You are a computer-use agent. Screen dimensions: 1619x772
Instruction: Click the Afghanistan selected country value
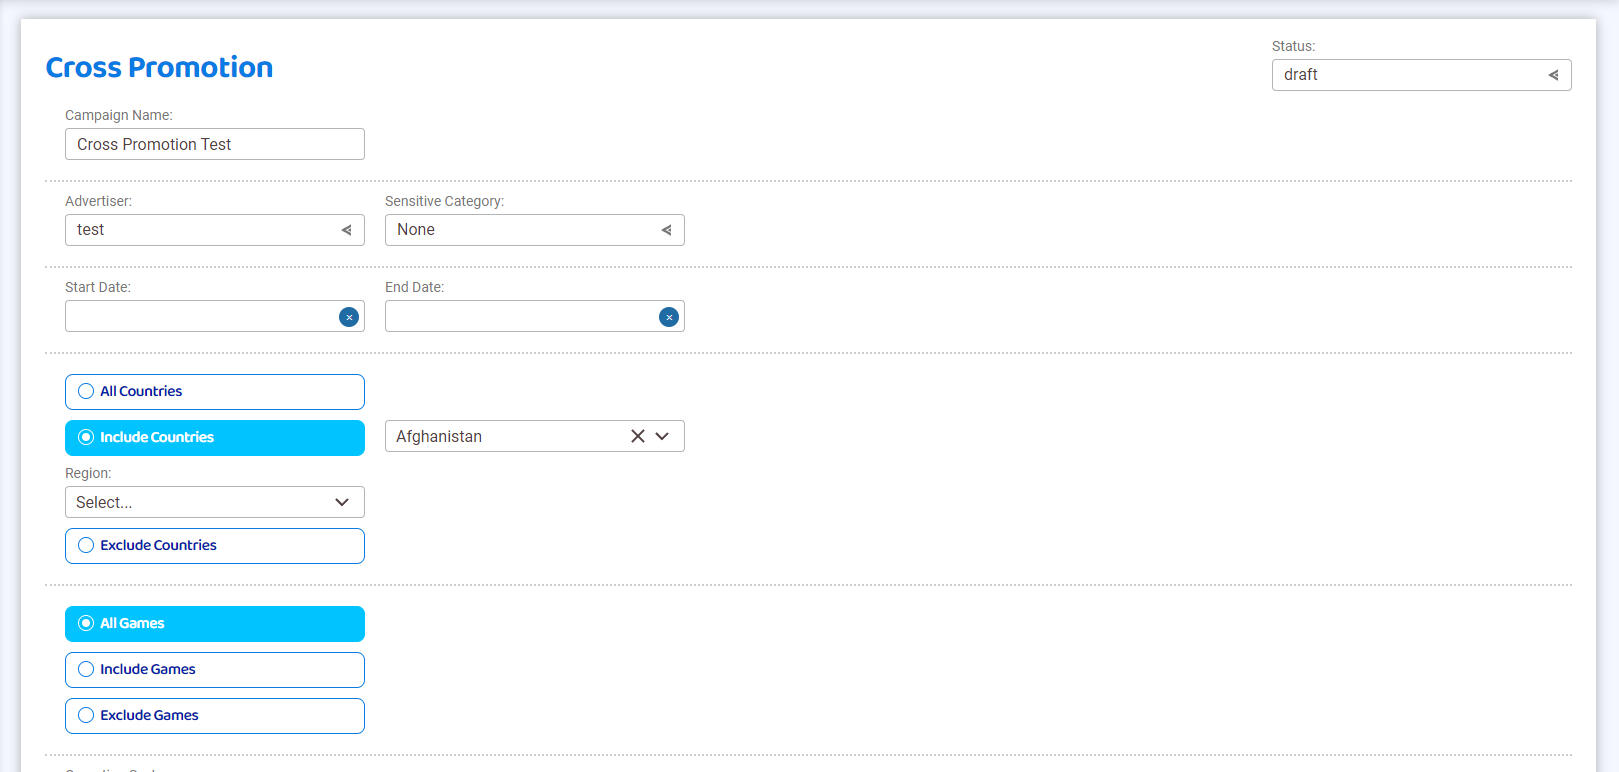click(x=439, y=437)
